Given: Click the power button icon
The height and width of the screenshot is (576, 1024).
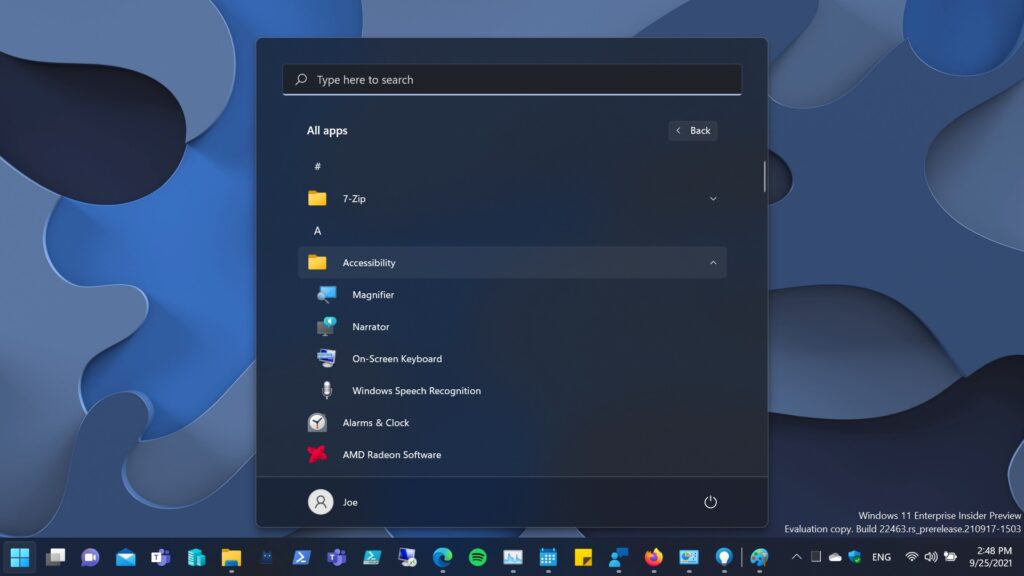Looking at the screenshot, I should coord(710,502).
